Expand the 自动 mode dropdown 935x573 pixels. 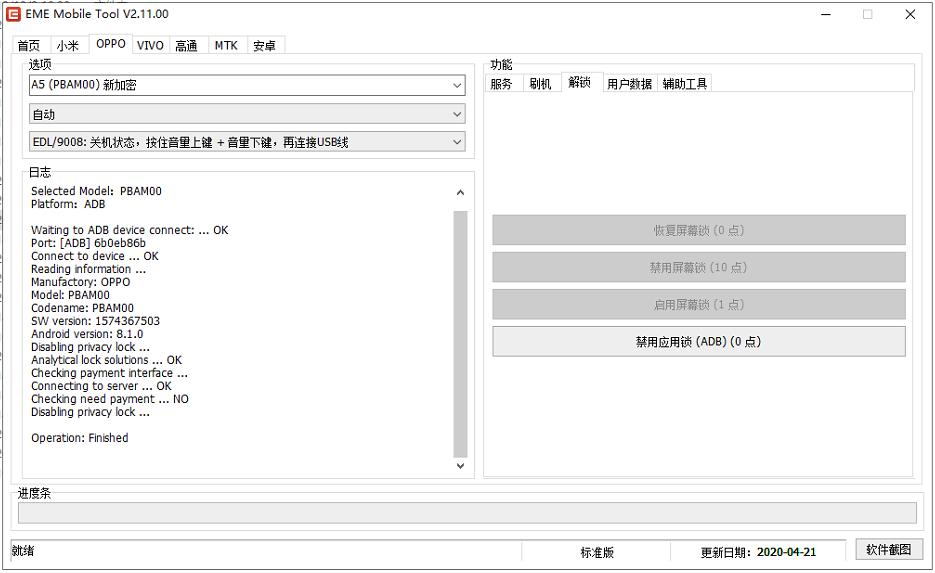click(247, 114)
